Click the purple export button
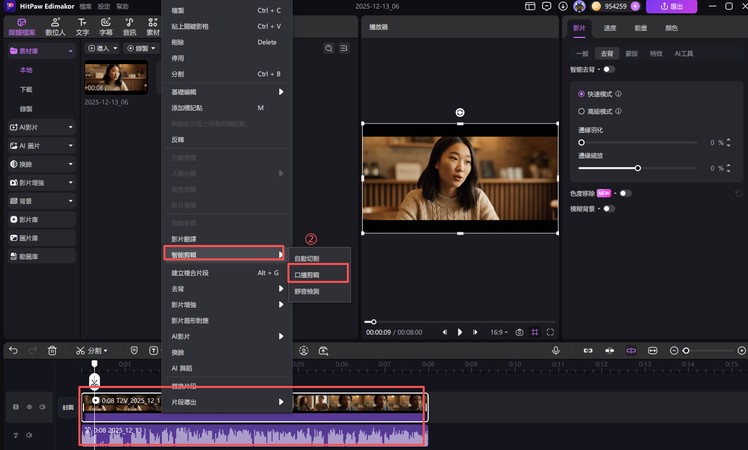748x450 pixels. [x=671, y=7]
